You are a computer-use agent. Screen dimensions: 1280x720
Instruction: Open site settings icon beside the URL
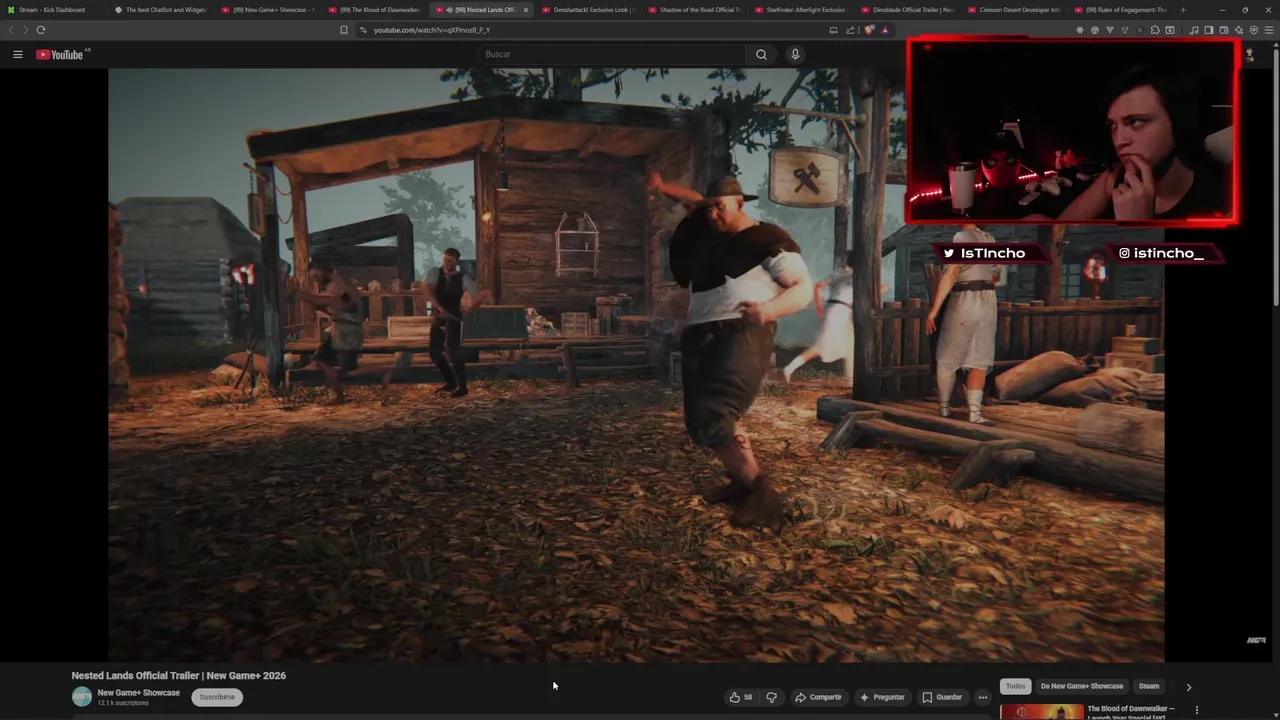pyautogui.click(x=363, y=30)
